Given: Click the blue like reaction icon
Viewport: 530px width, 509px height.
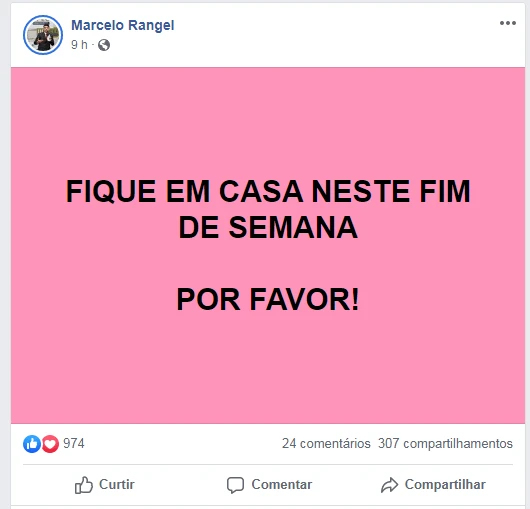Looking at the screenshot, I should [32, 444].
